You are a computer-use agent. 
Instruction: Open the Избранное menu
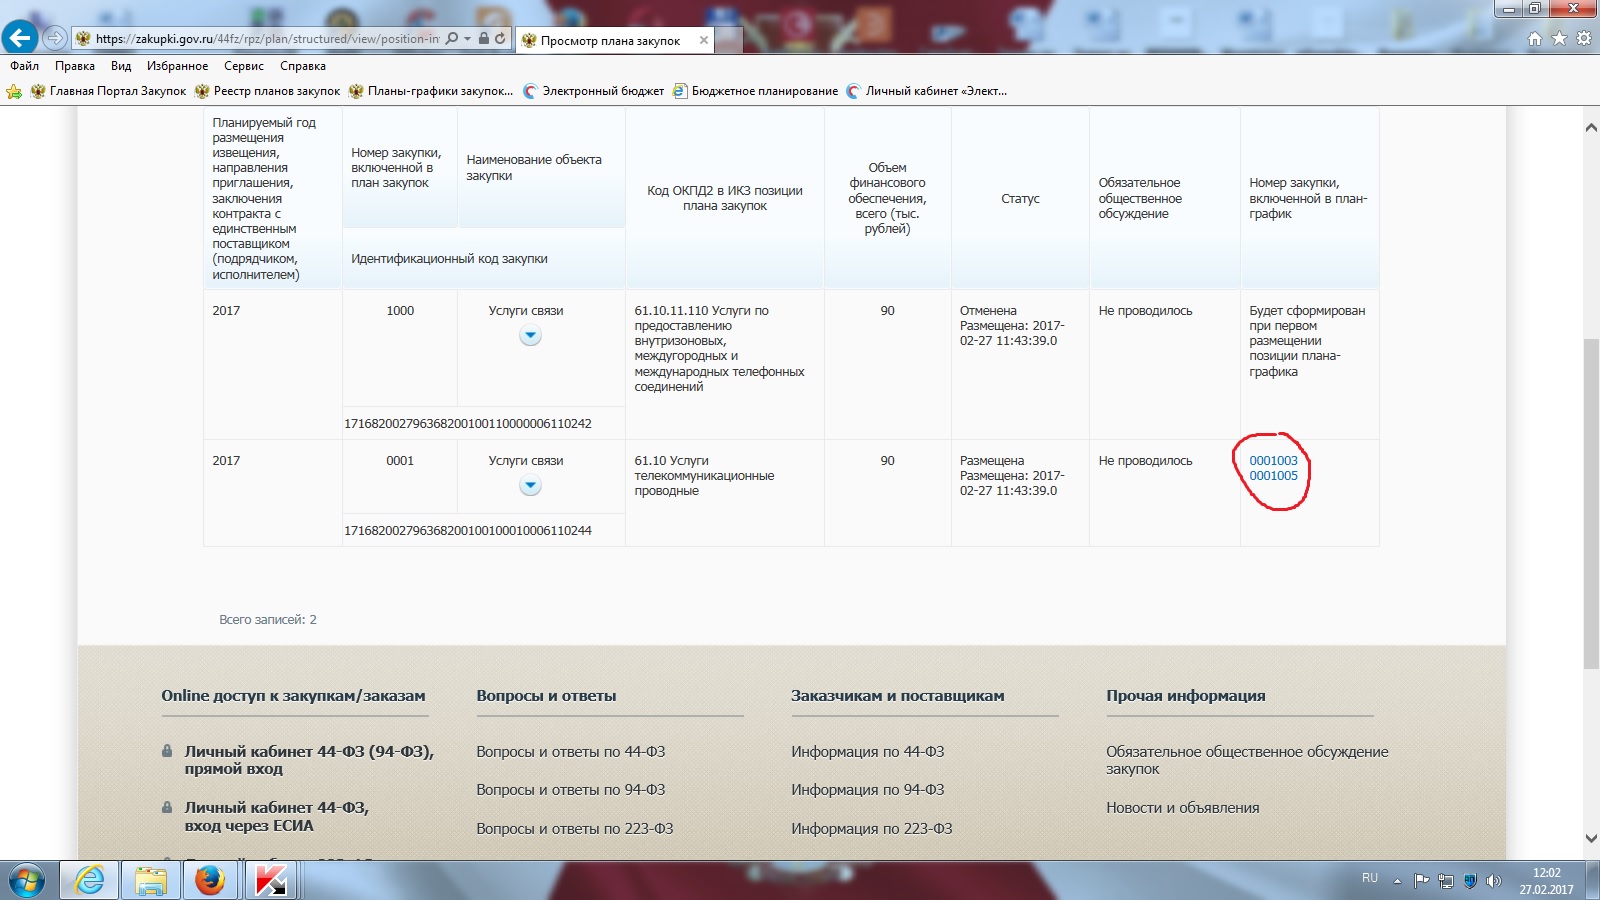pyautogui.click(x=177, y=66)
